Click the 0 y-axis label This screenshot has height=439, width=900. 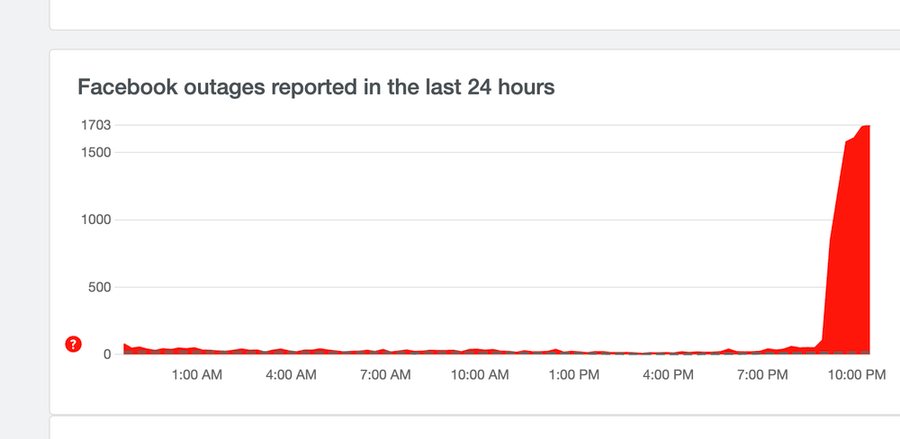(x=107, y=354)
